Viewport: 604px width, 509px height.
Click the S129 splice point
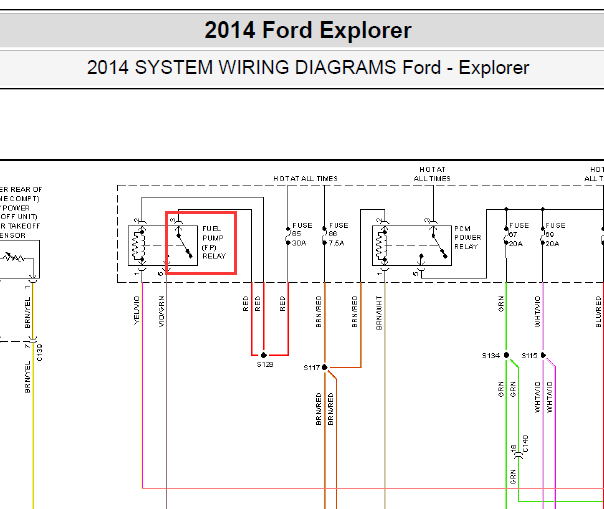point(264,355)
